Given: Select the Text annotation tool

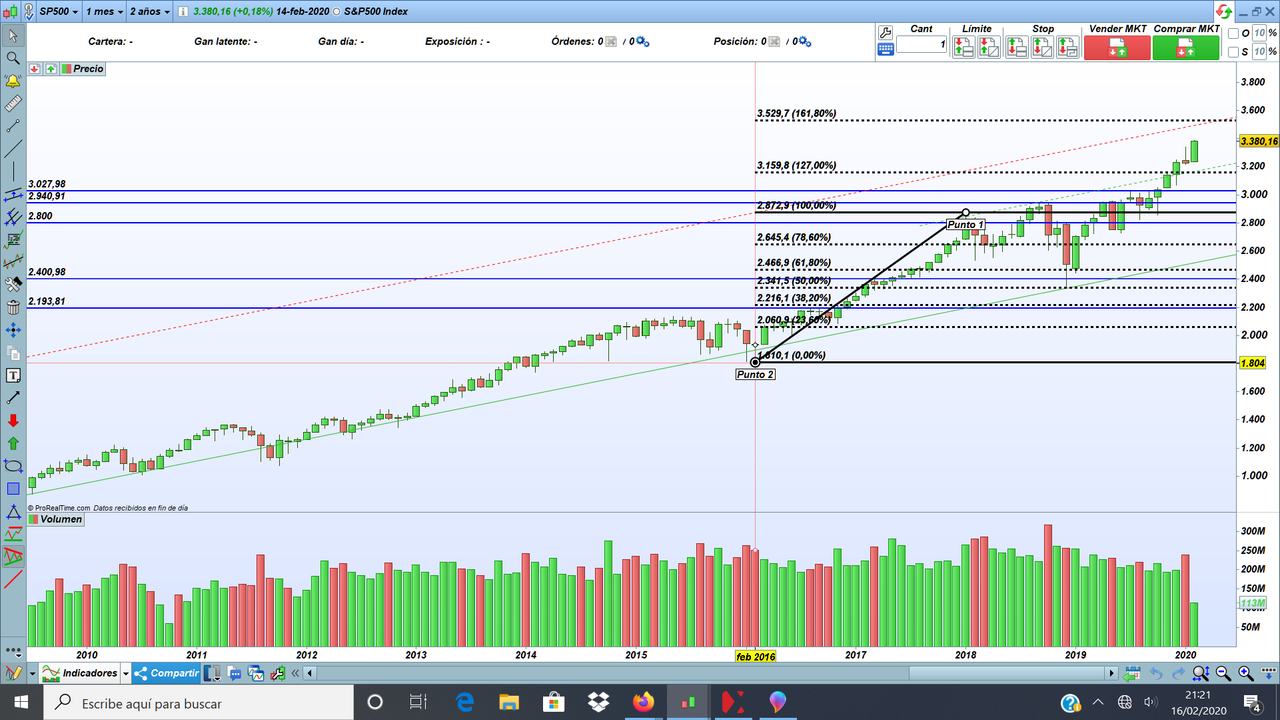Looking at the screenshot, I should (12, 375).
